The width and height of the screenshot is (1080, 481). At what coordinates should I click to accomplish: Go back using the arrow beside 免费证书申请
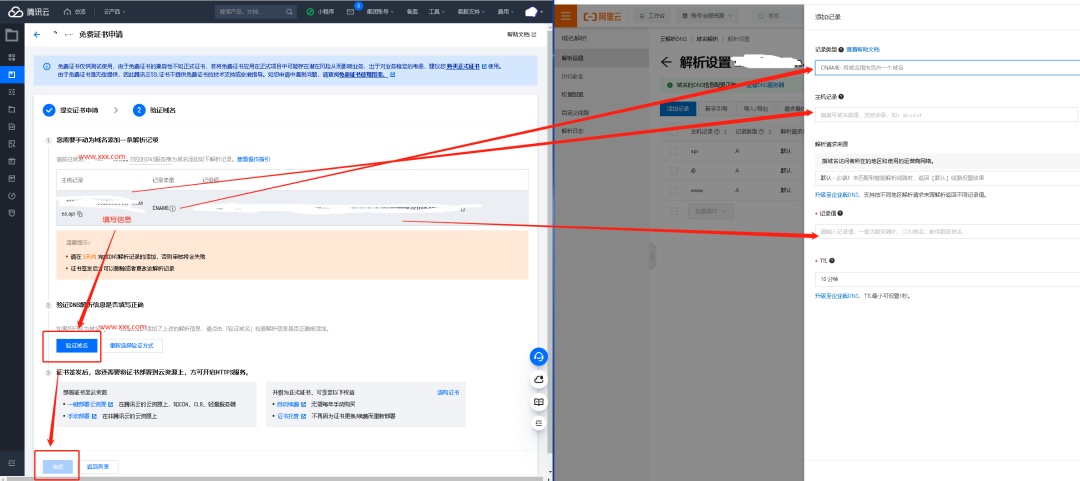click(x=37, y=34)
